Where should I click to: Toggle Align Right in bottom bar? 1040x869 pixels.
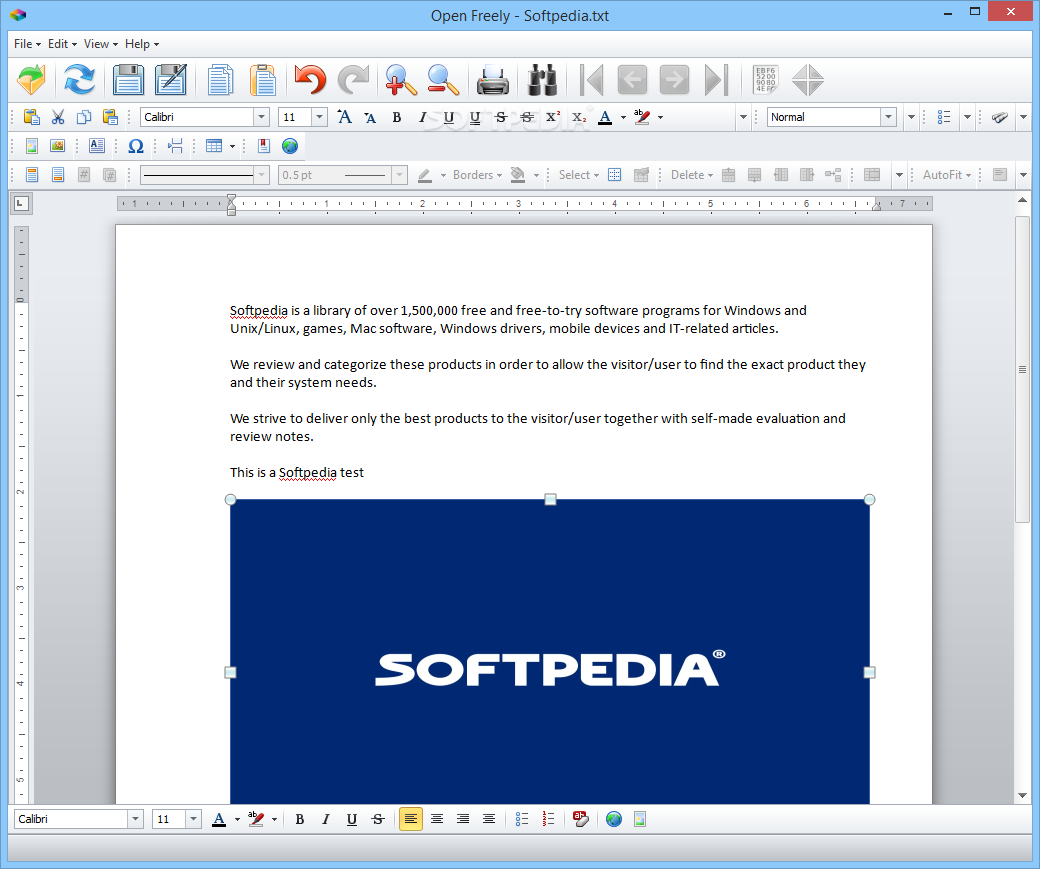pos(463,819)
